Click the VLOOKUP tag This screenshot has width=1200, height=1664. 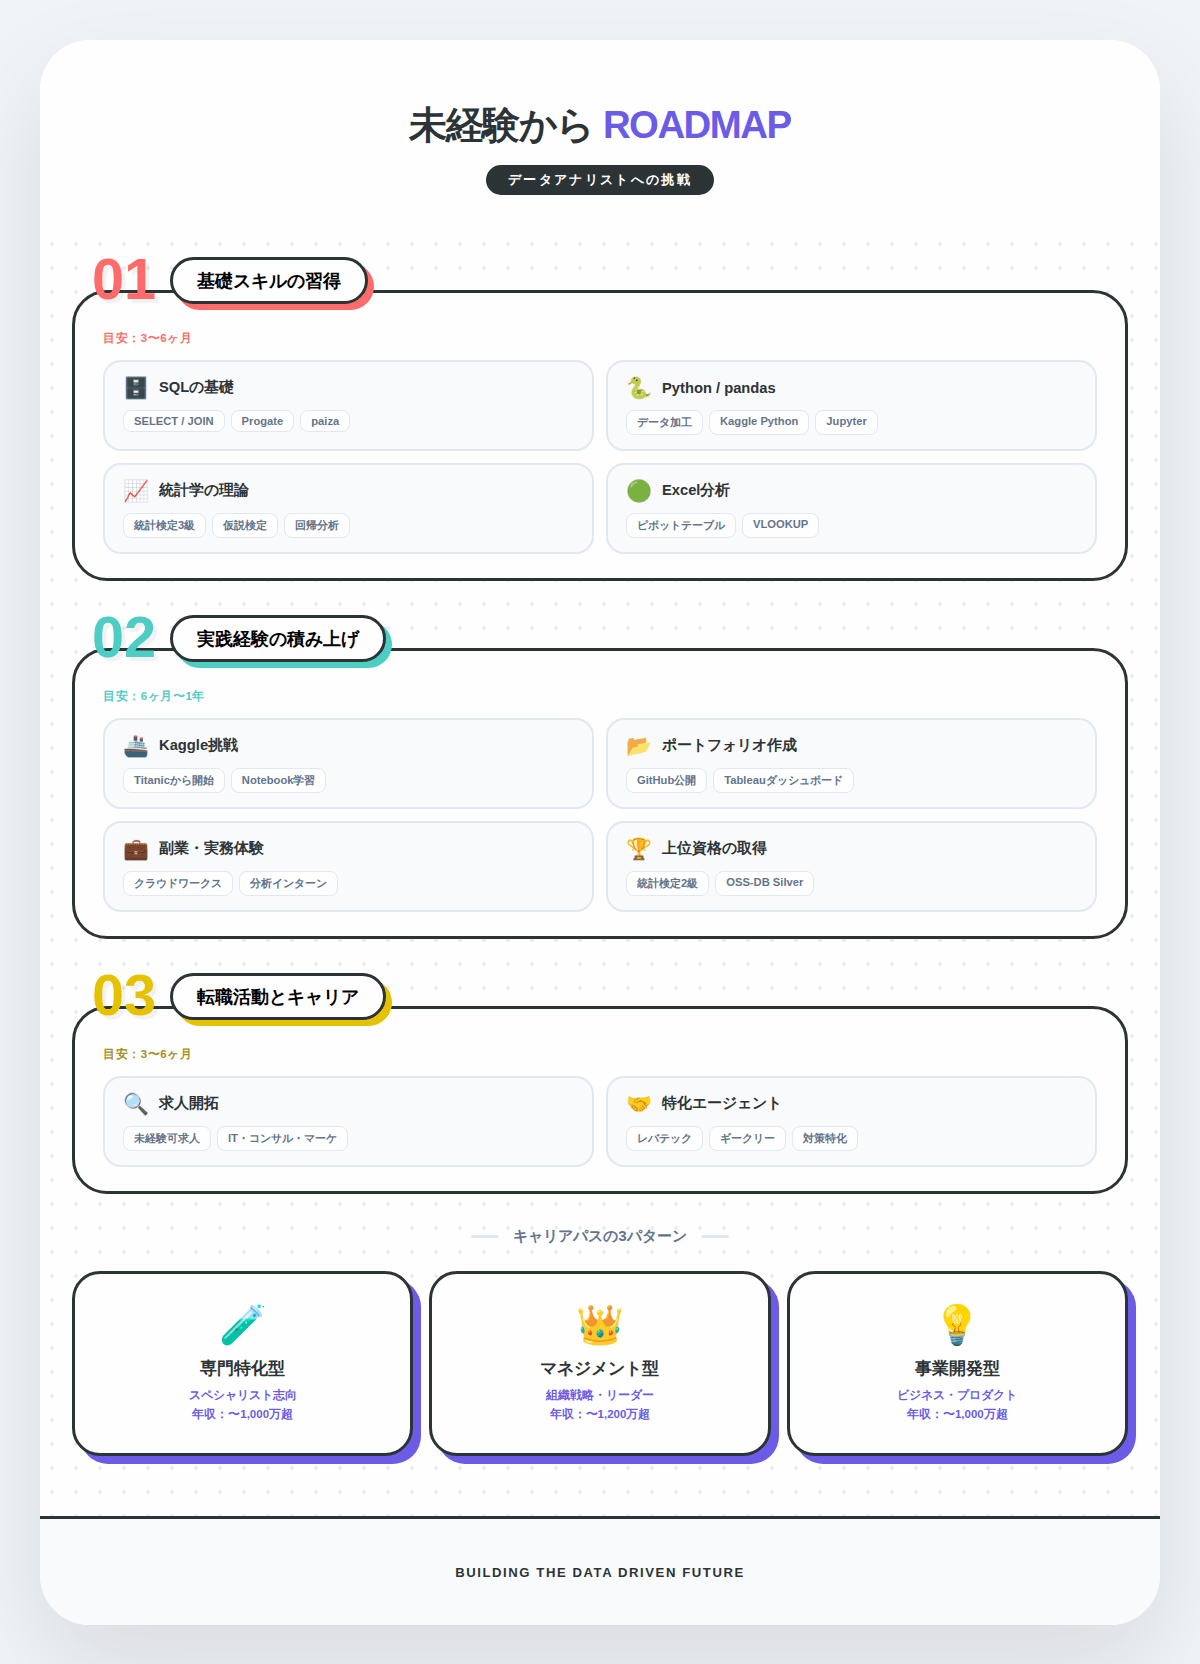point(780,525)
